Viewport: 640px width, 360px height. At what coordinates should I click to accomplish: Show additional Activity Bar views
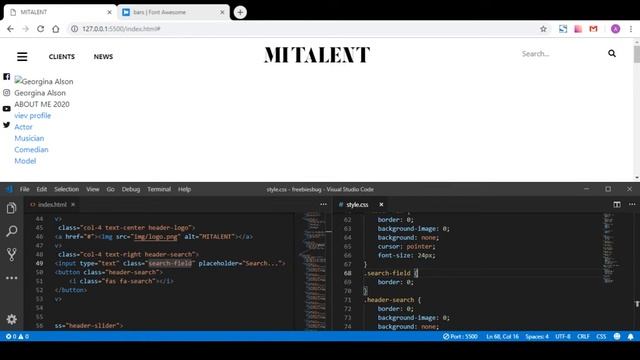[x=11, y=278]
